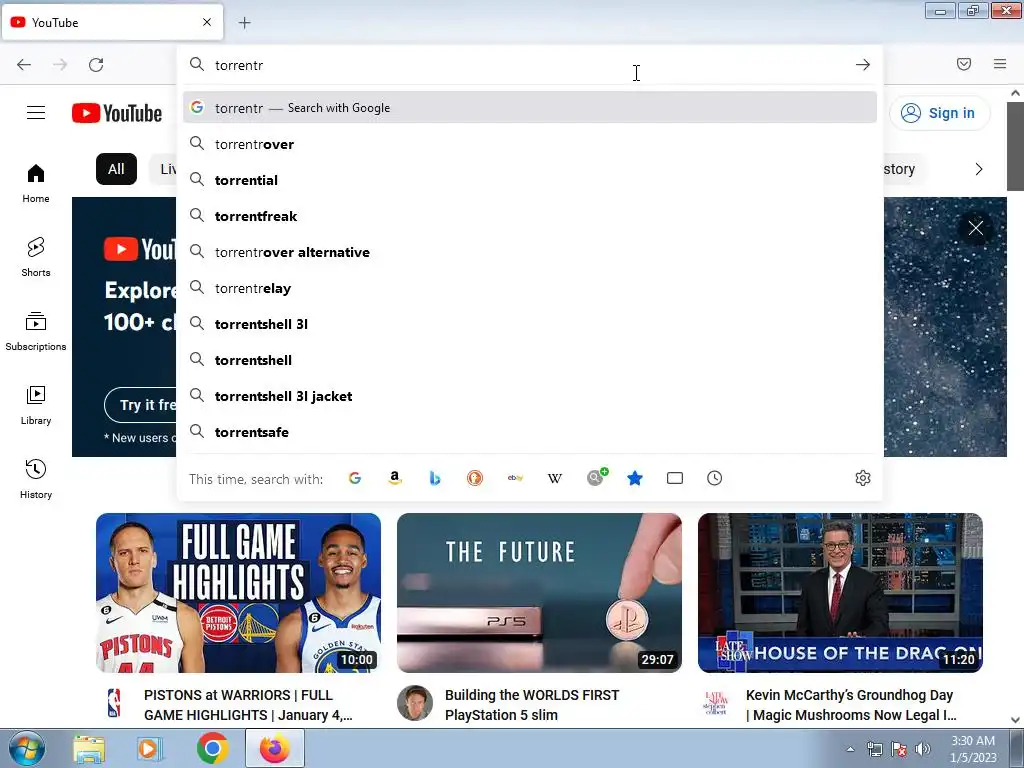Close the YouTube tab
The width and height of the screenshot is (1024, 768).
(206, 22)
